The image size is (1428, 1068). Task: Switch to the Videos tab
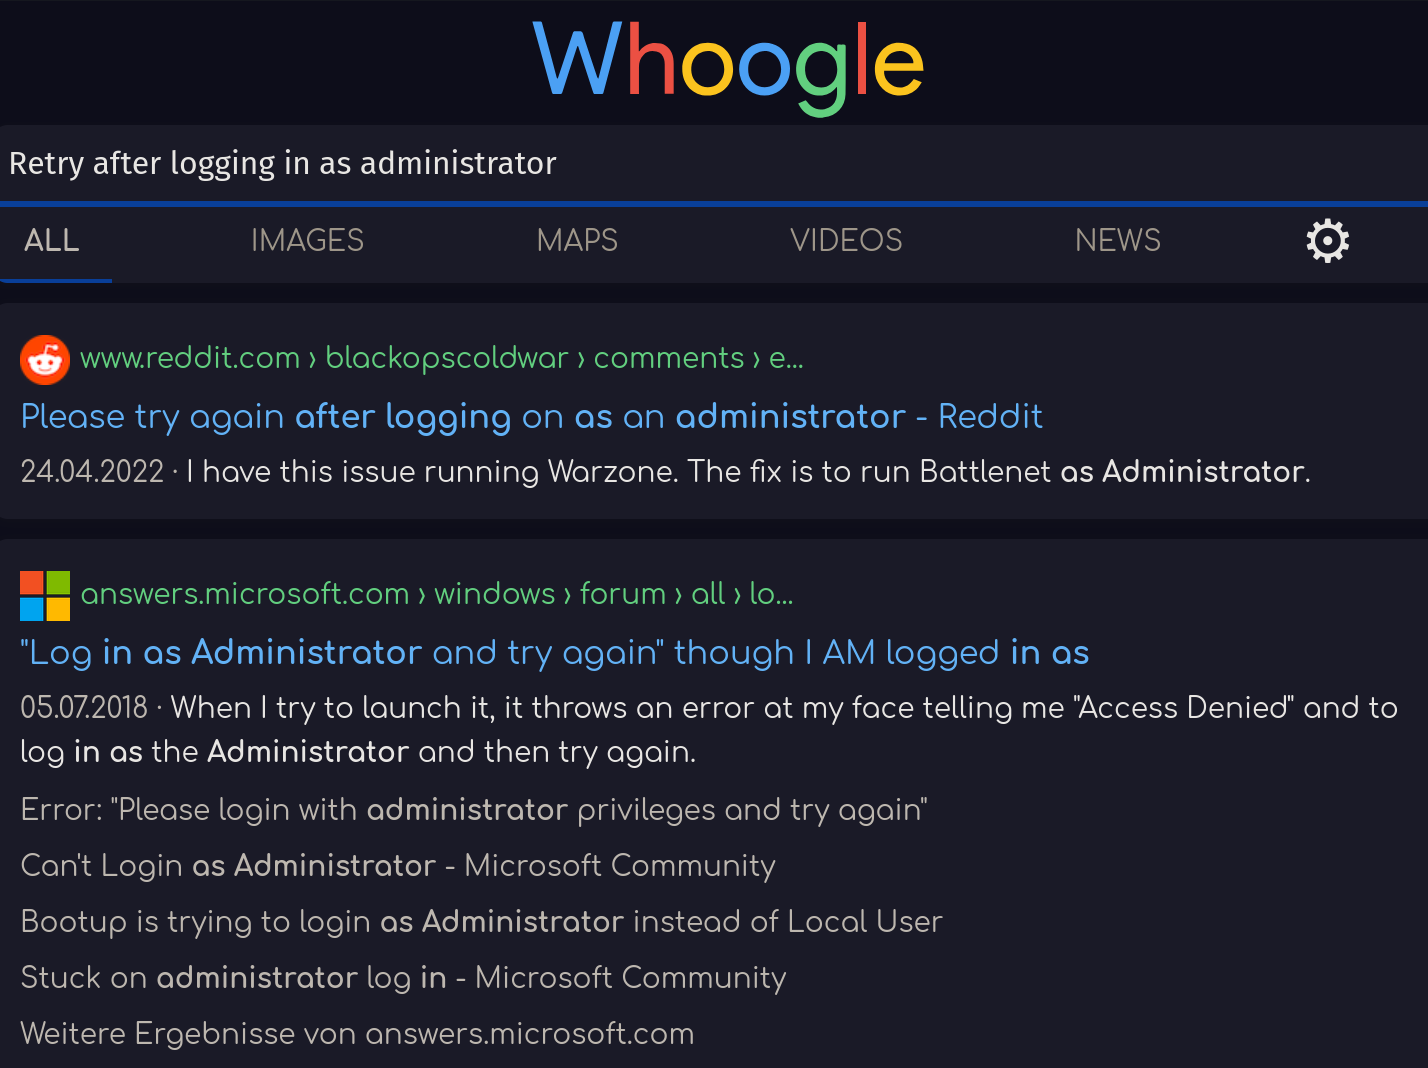[846, 241]
